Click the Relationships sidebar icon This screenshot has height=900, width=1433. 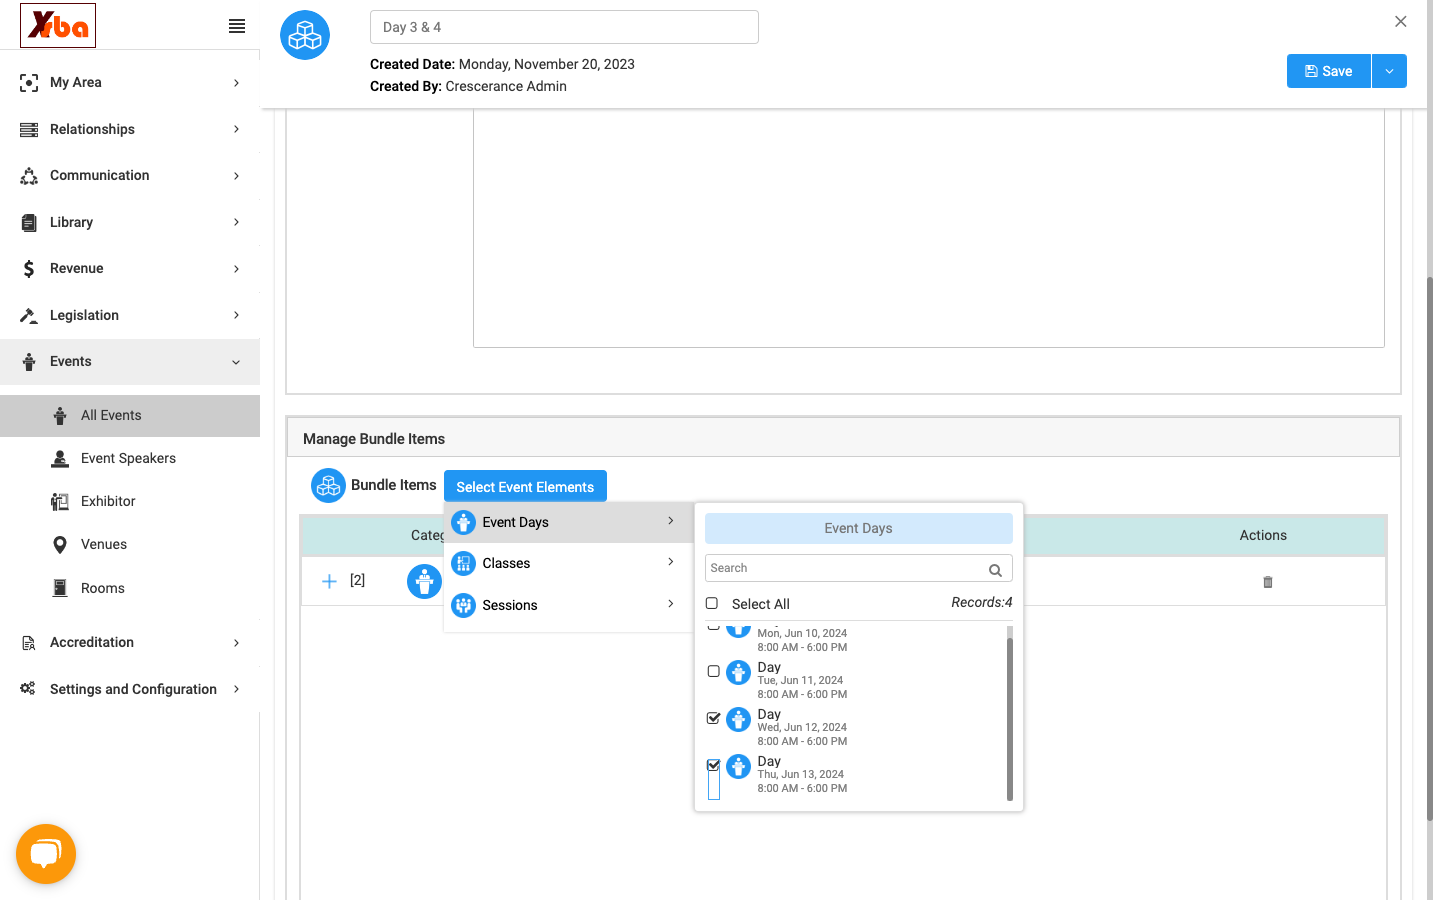click(29, 129)
